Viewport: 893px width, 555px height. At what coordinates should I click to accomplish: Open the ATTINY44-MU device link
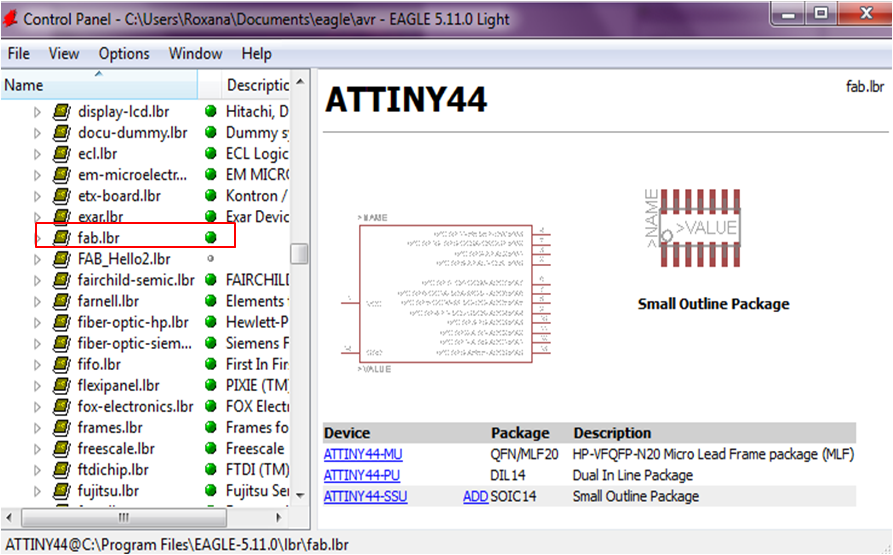(363, 454)
